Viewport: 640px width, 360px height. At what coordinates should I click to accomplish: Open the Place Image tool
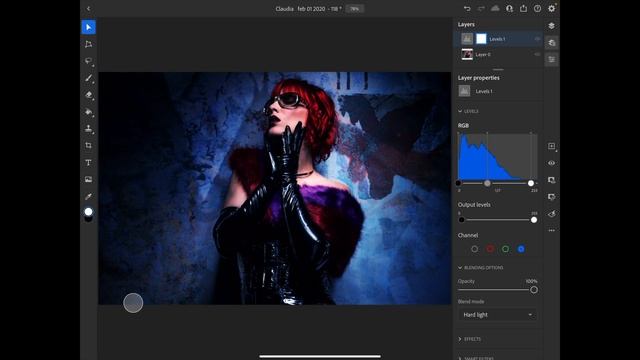pos(89,180)
